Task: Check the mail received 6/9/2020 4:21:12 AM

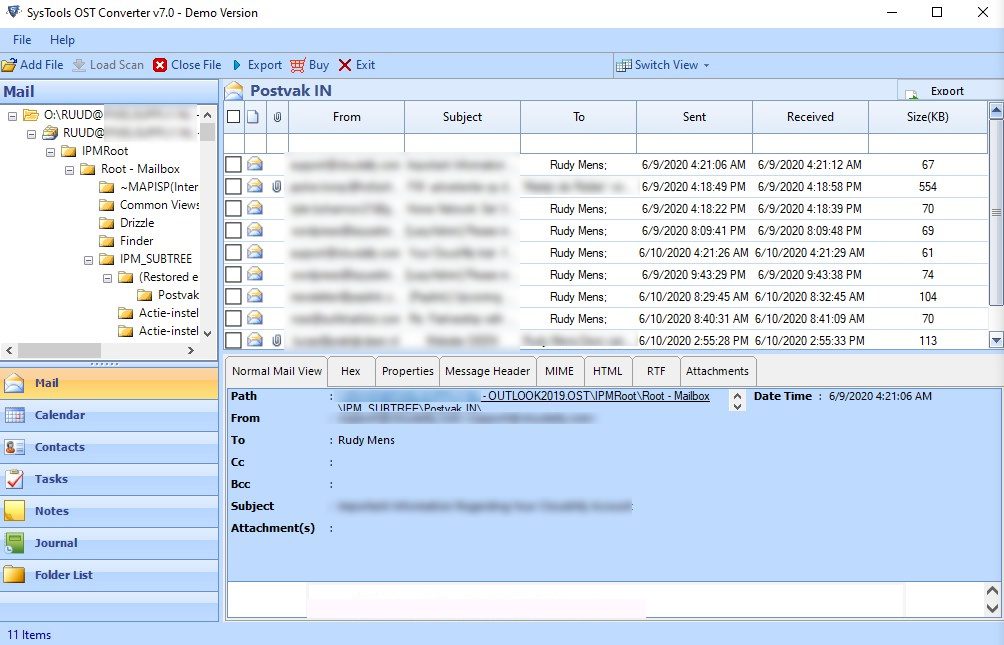Action: coord(234,165)
